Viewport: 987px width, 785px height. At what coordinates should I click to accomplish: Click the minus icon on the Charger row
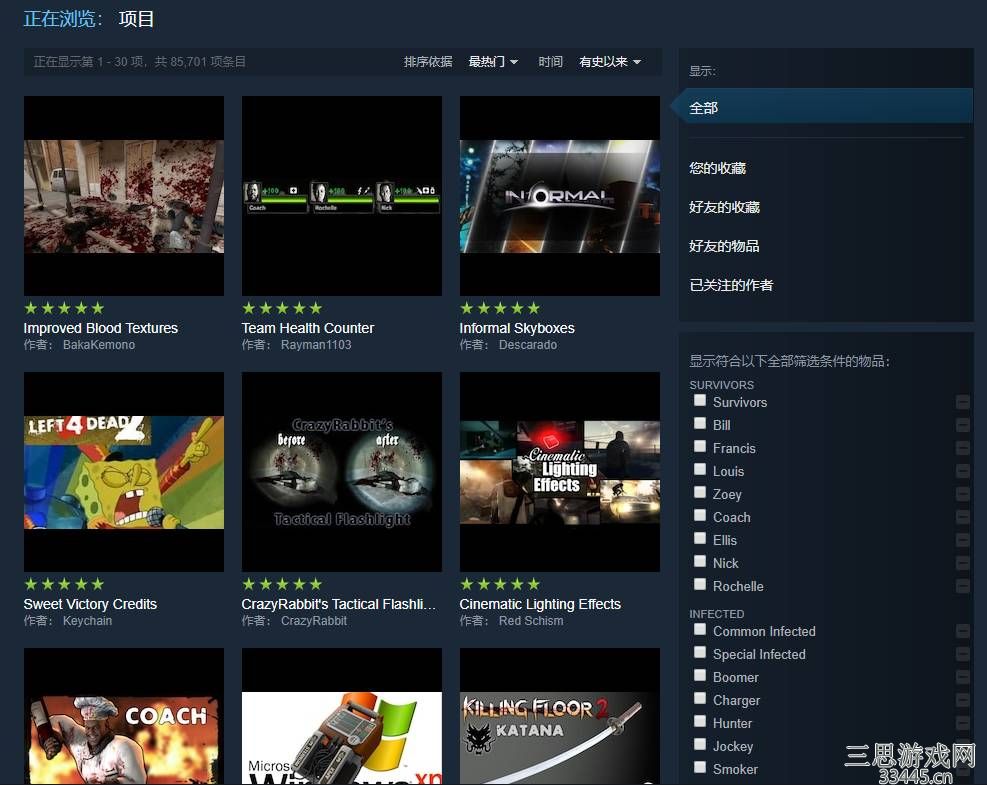coord(962,700)
